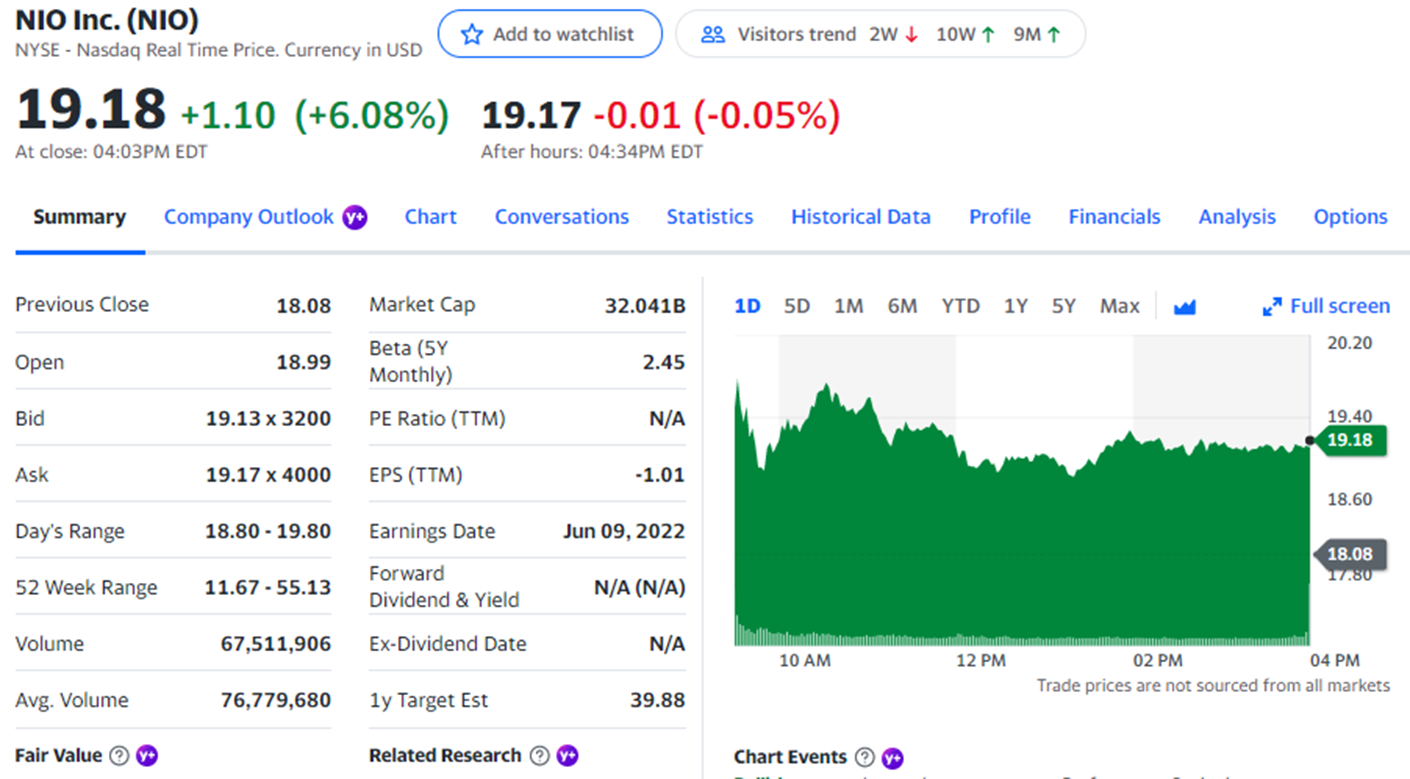Image resolution: width=1410 pixels, height=779 pixels.
Task: Open the Options tab
Action: click(x=1351, y=217)
